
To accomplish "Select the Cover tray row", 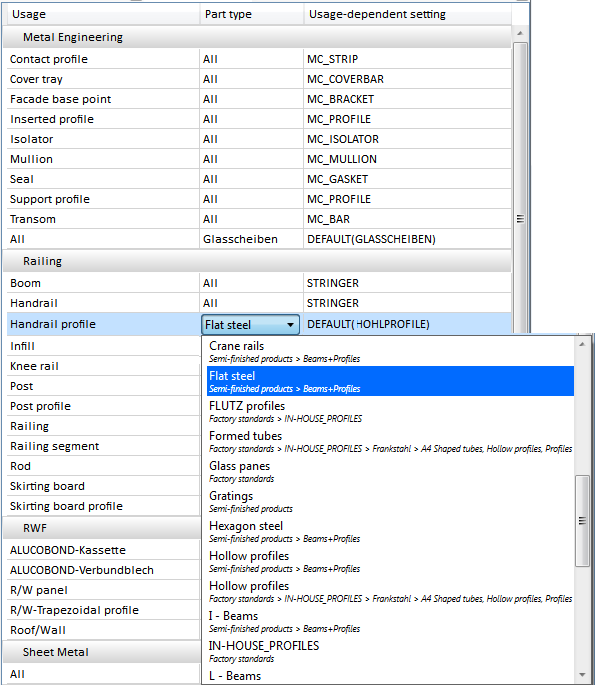I will [x=259, y=79].
